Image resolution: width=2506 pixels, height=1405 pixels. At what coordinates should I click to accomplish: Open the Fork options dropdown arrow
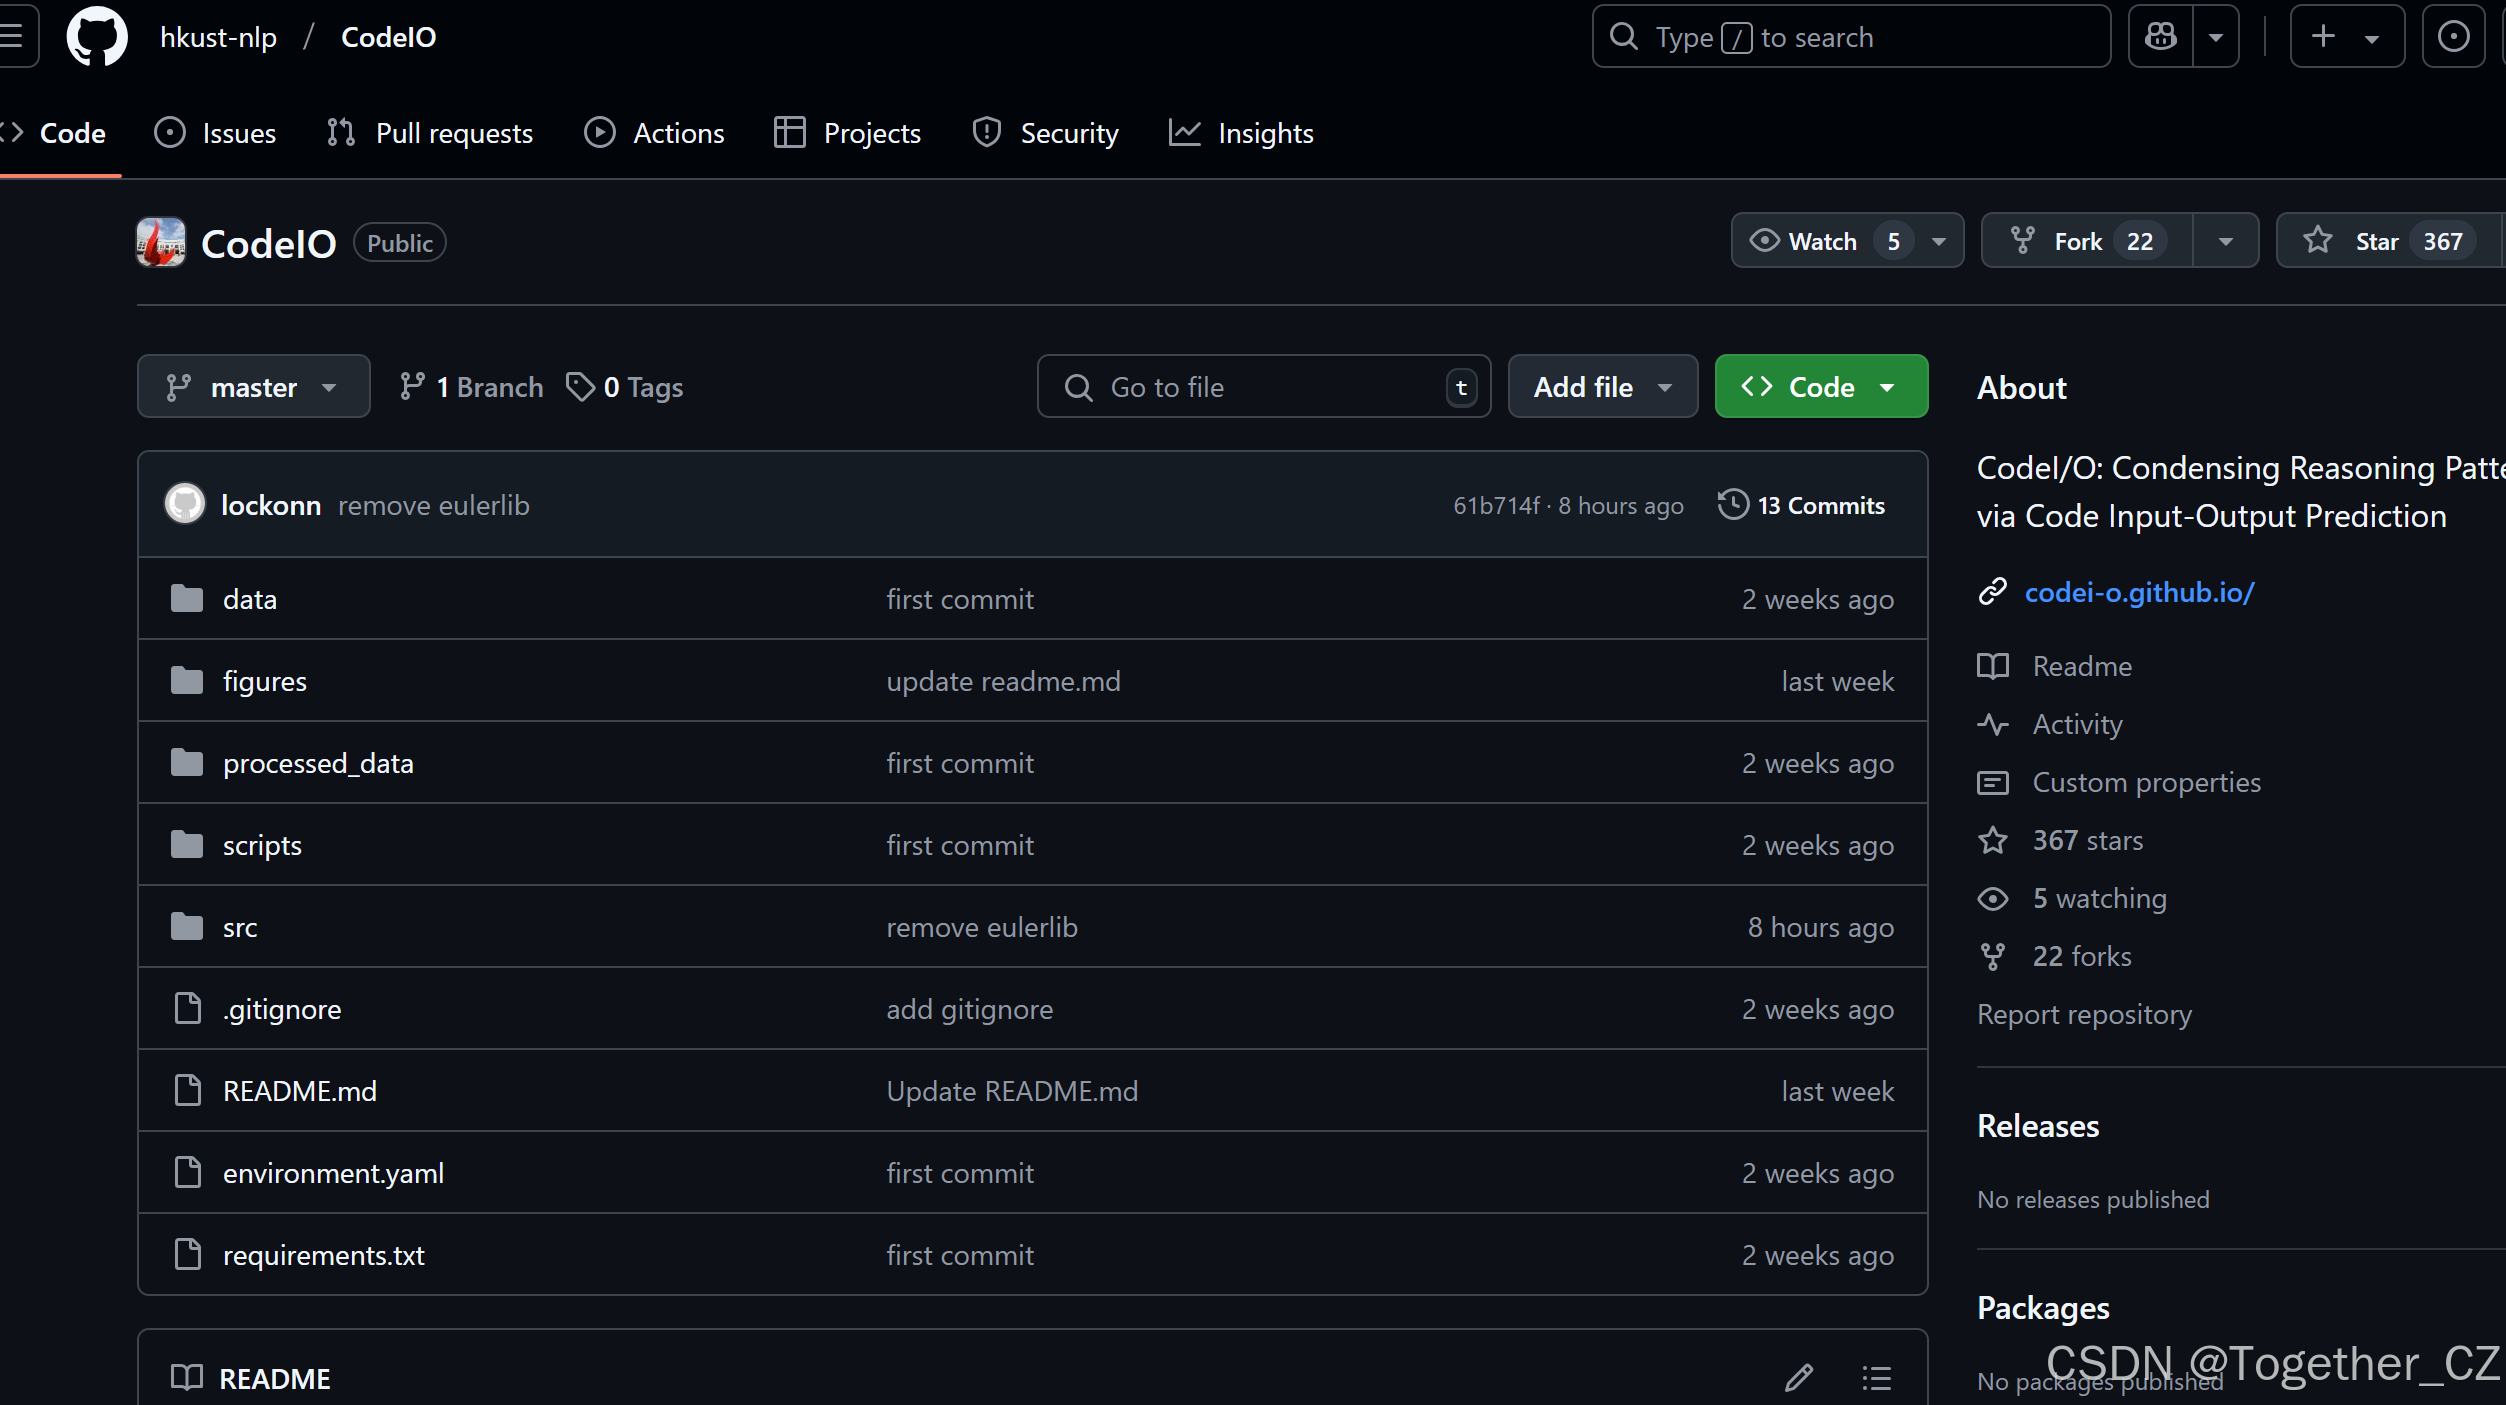click(x=2225, y=241)
